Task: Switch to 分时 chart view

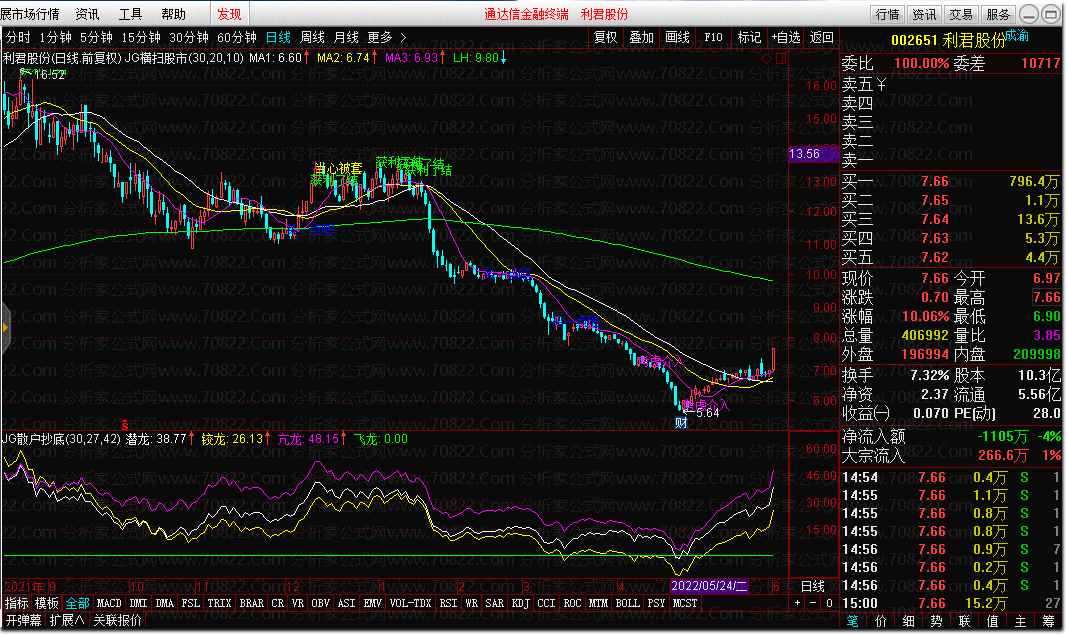Action: [18, 37]
